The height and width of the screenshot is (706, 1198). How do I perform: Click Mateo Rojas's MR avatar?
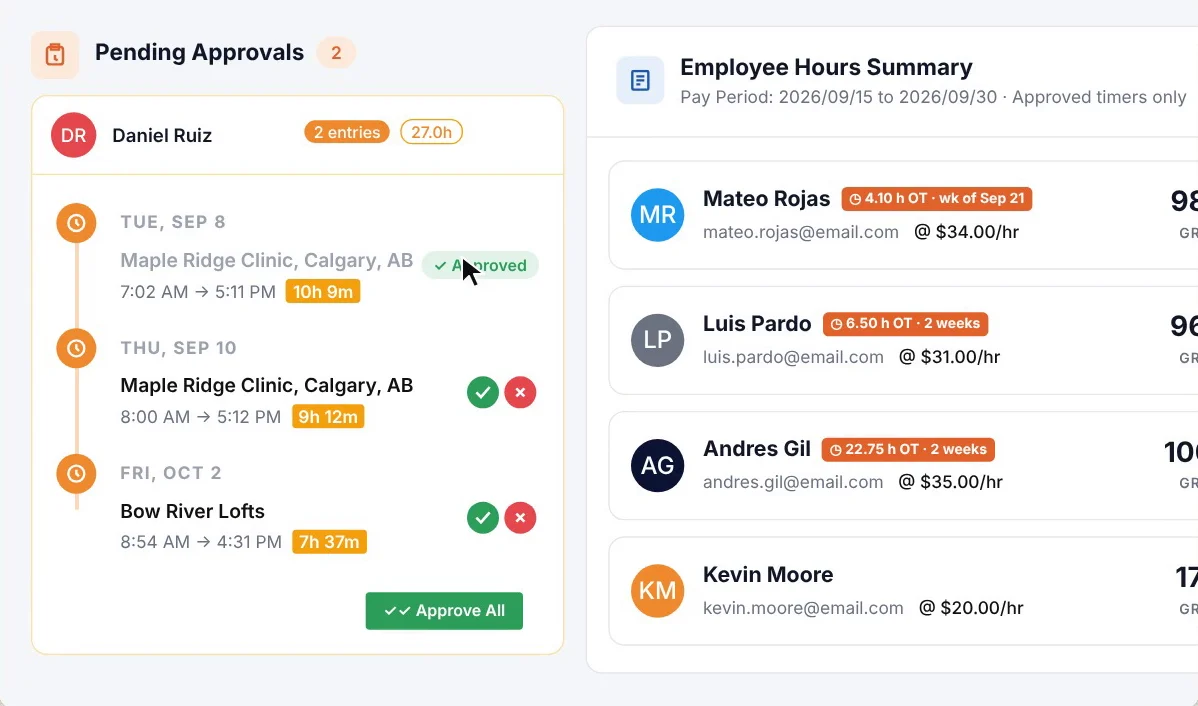657,215
